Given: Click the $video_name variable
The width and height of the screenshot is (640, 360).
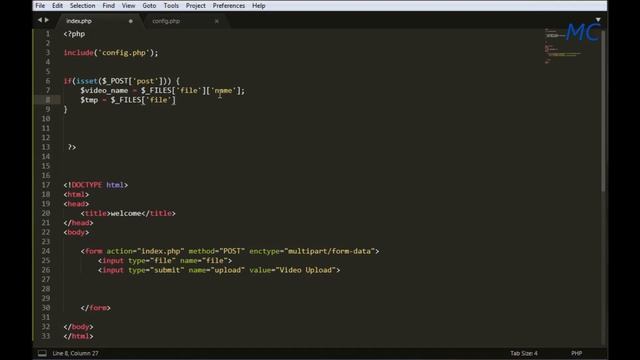Looking at the screenshot, I should point(104,91).
